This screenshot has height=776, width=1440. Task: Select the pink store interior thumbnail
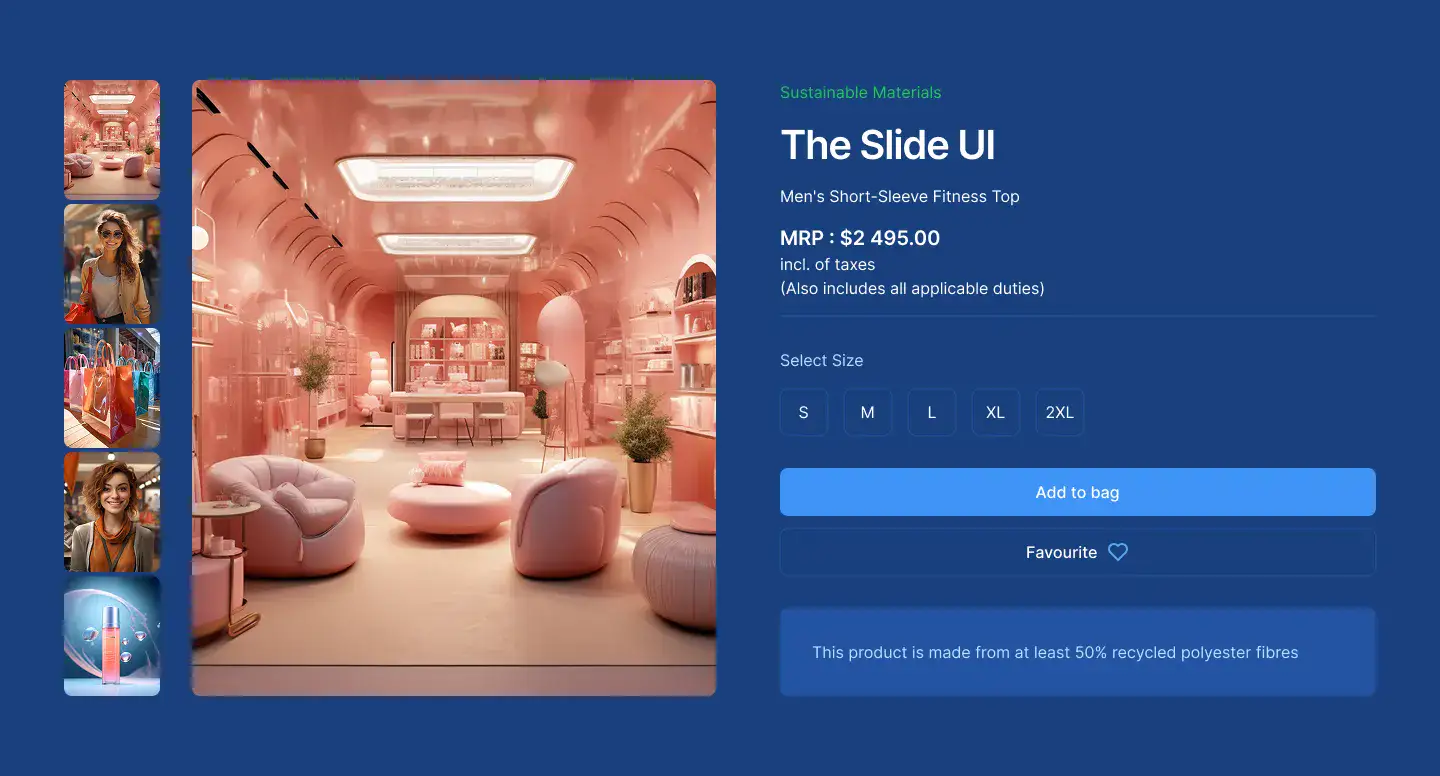click(x=112, y=140)
